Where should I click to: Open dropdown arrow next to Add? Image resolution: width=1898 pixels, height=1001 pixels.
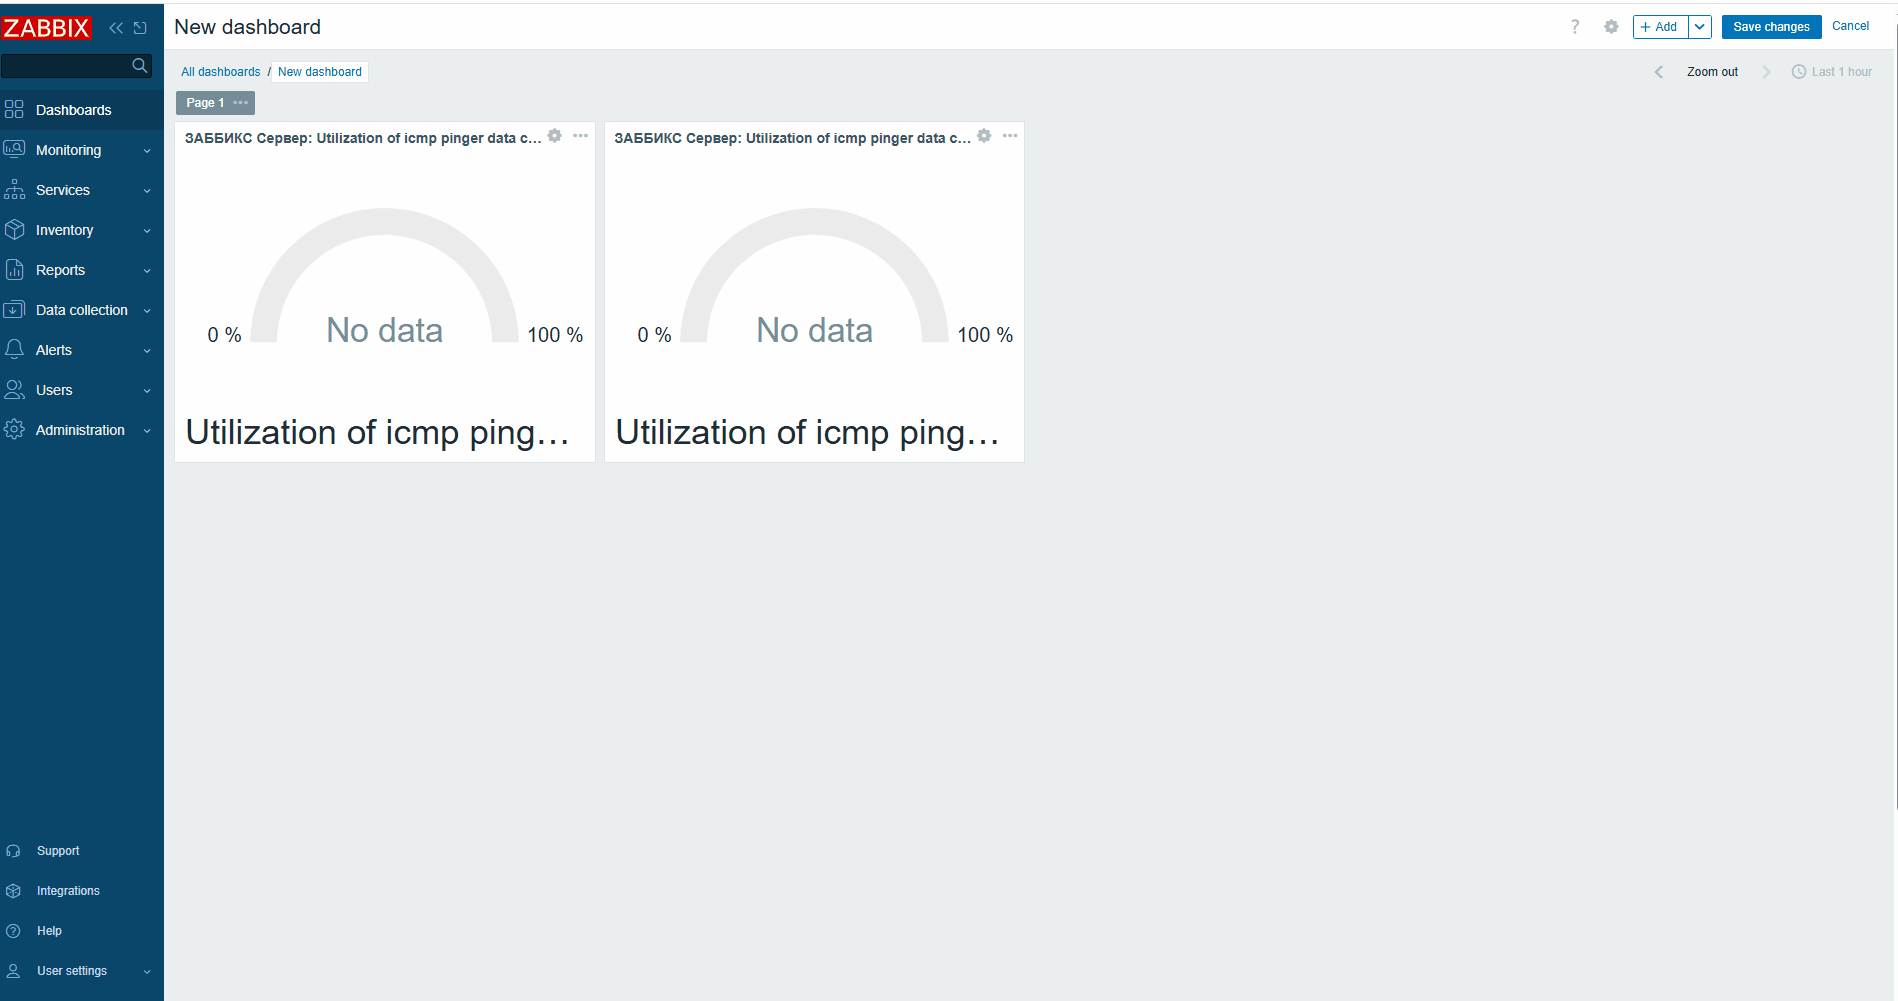(x=1700, y=27)
